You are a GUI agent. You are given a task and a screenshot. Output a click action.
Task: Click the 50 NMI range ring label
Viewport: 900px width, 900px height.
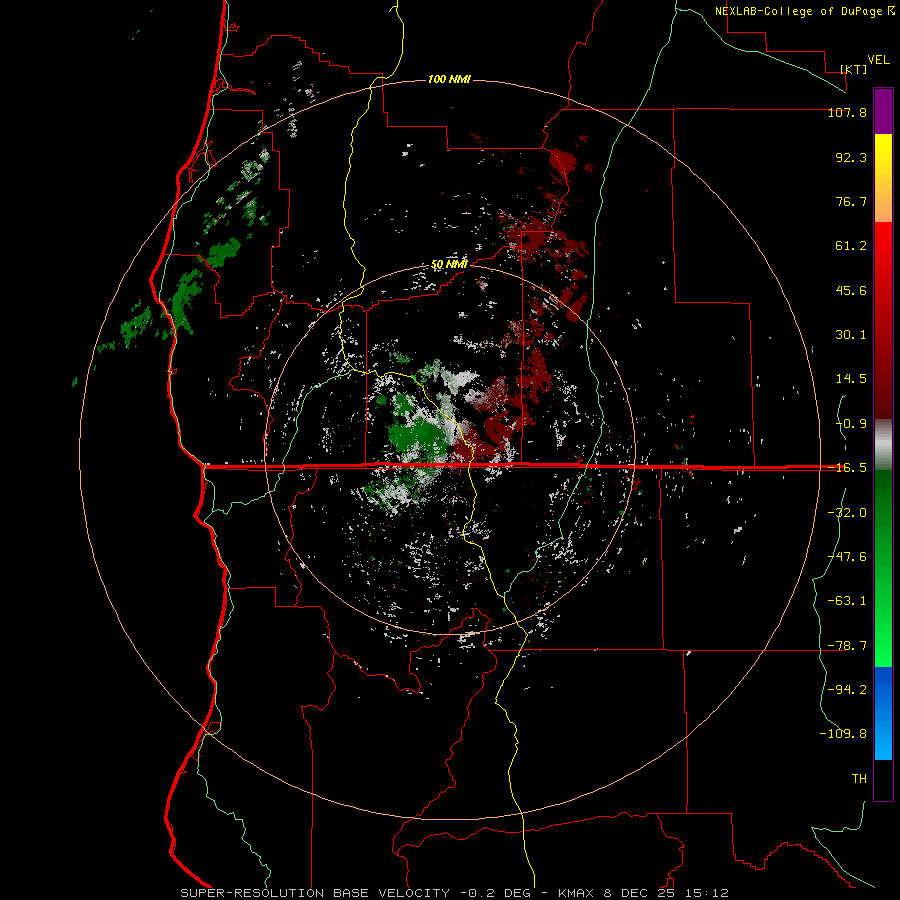coord(449,265)
